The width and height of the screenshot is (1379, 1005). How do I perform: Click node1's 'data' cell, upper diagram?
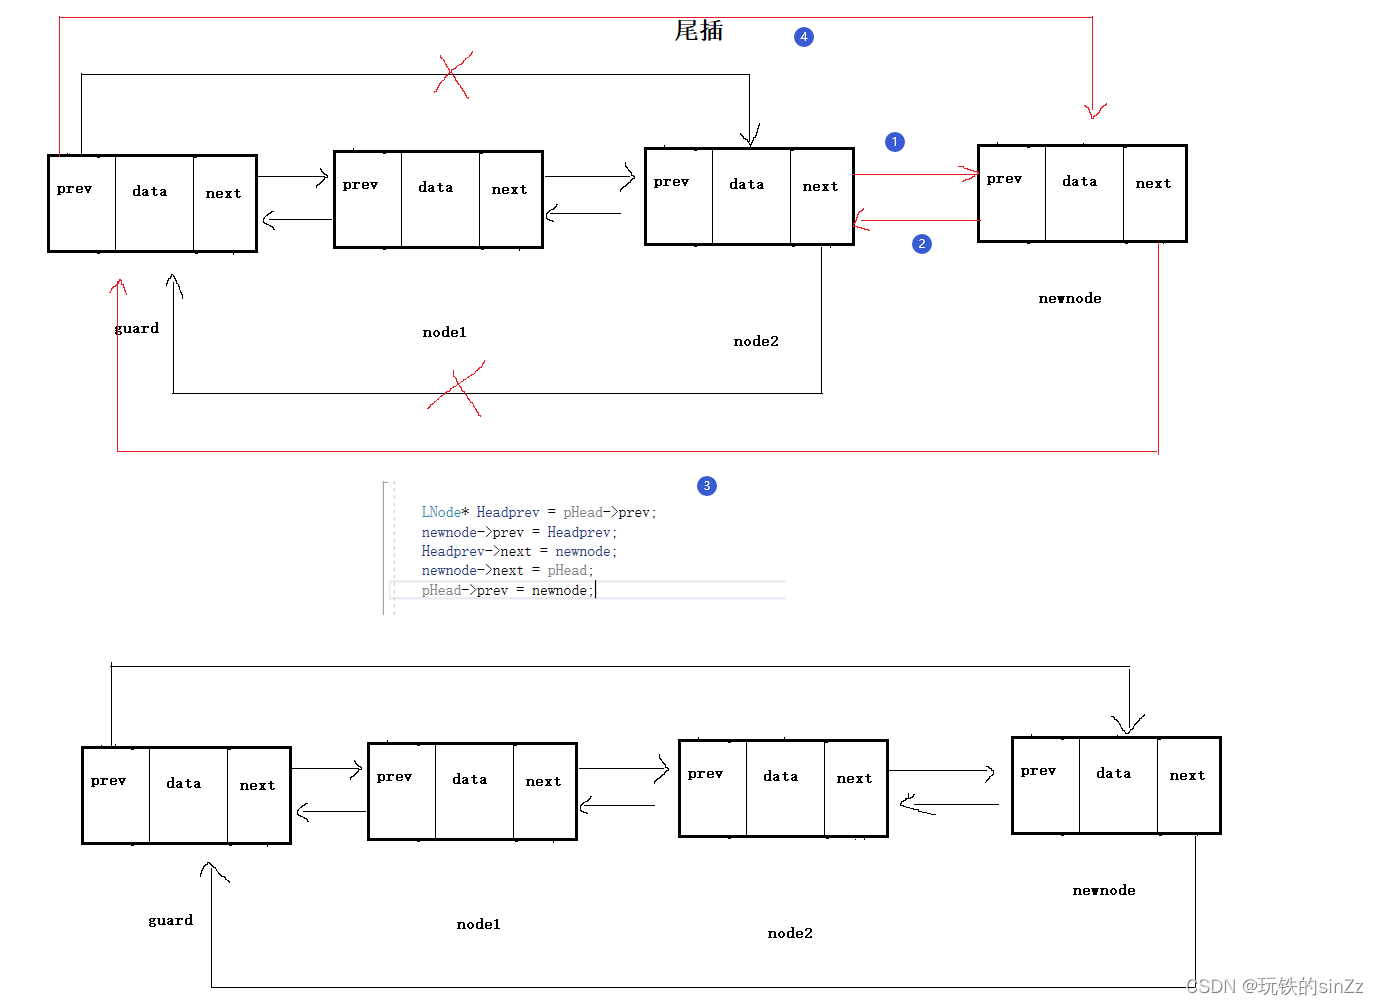coord(440,199)
